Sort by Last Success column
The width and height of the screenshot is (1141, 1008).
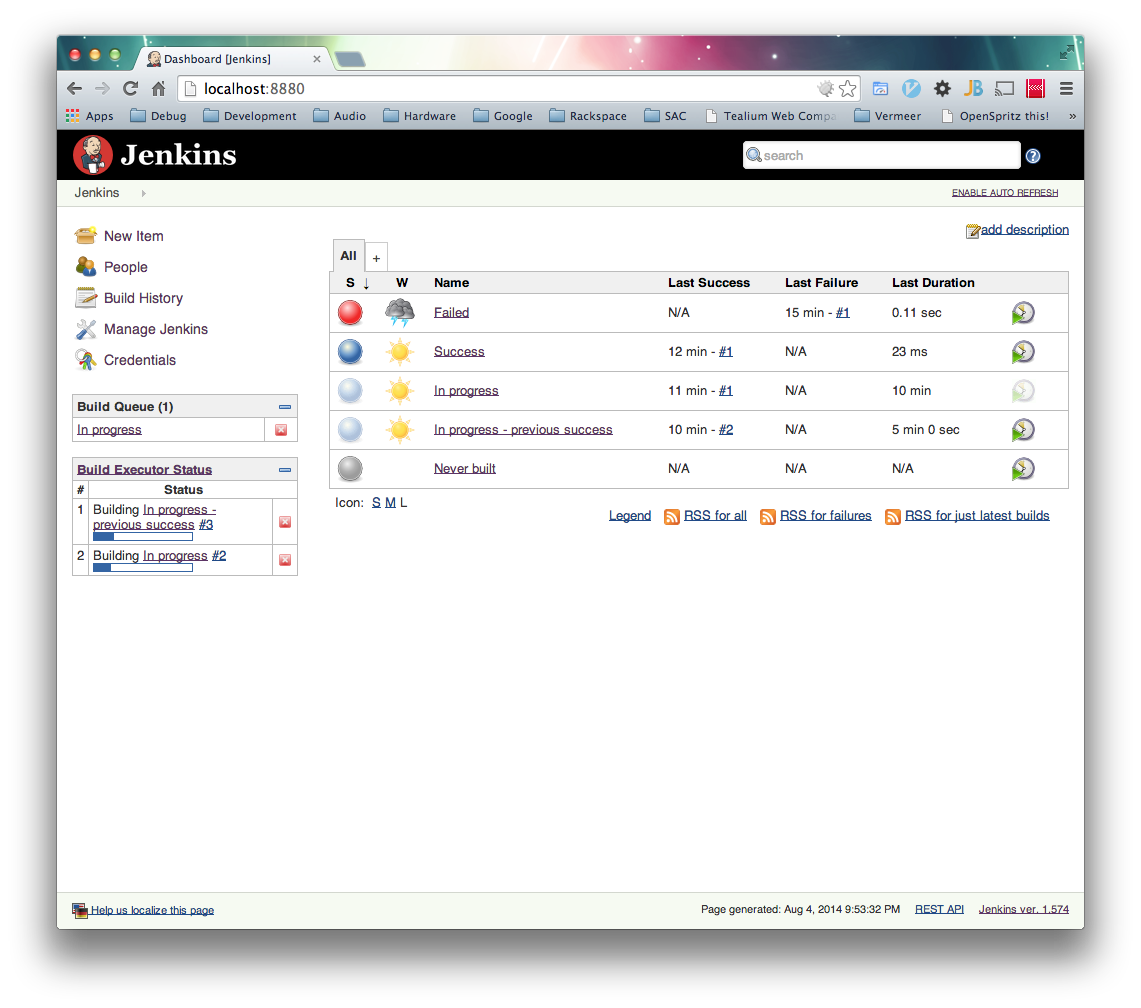pyautogui.click(x=709, y=282)
